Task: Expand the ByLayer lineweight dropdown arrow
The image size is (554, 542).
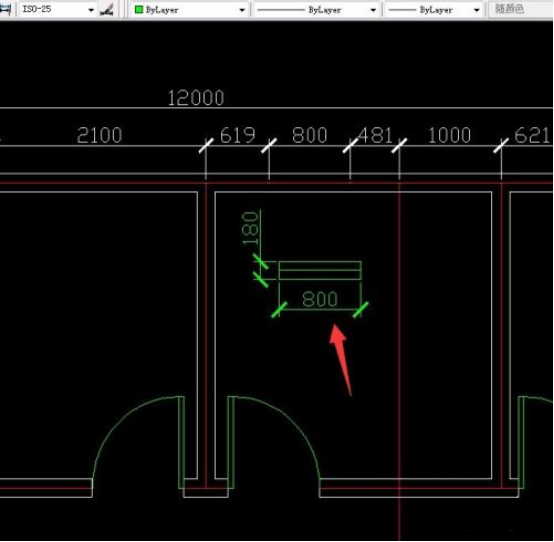Action: pyautogui.click(x=476, y=10)
